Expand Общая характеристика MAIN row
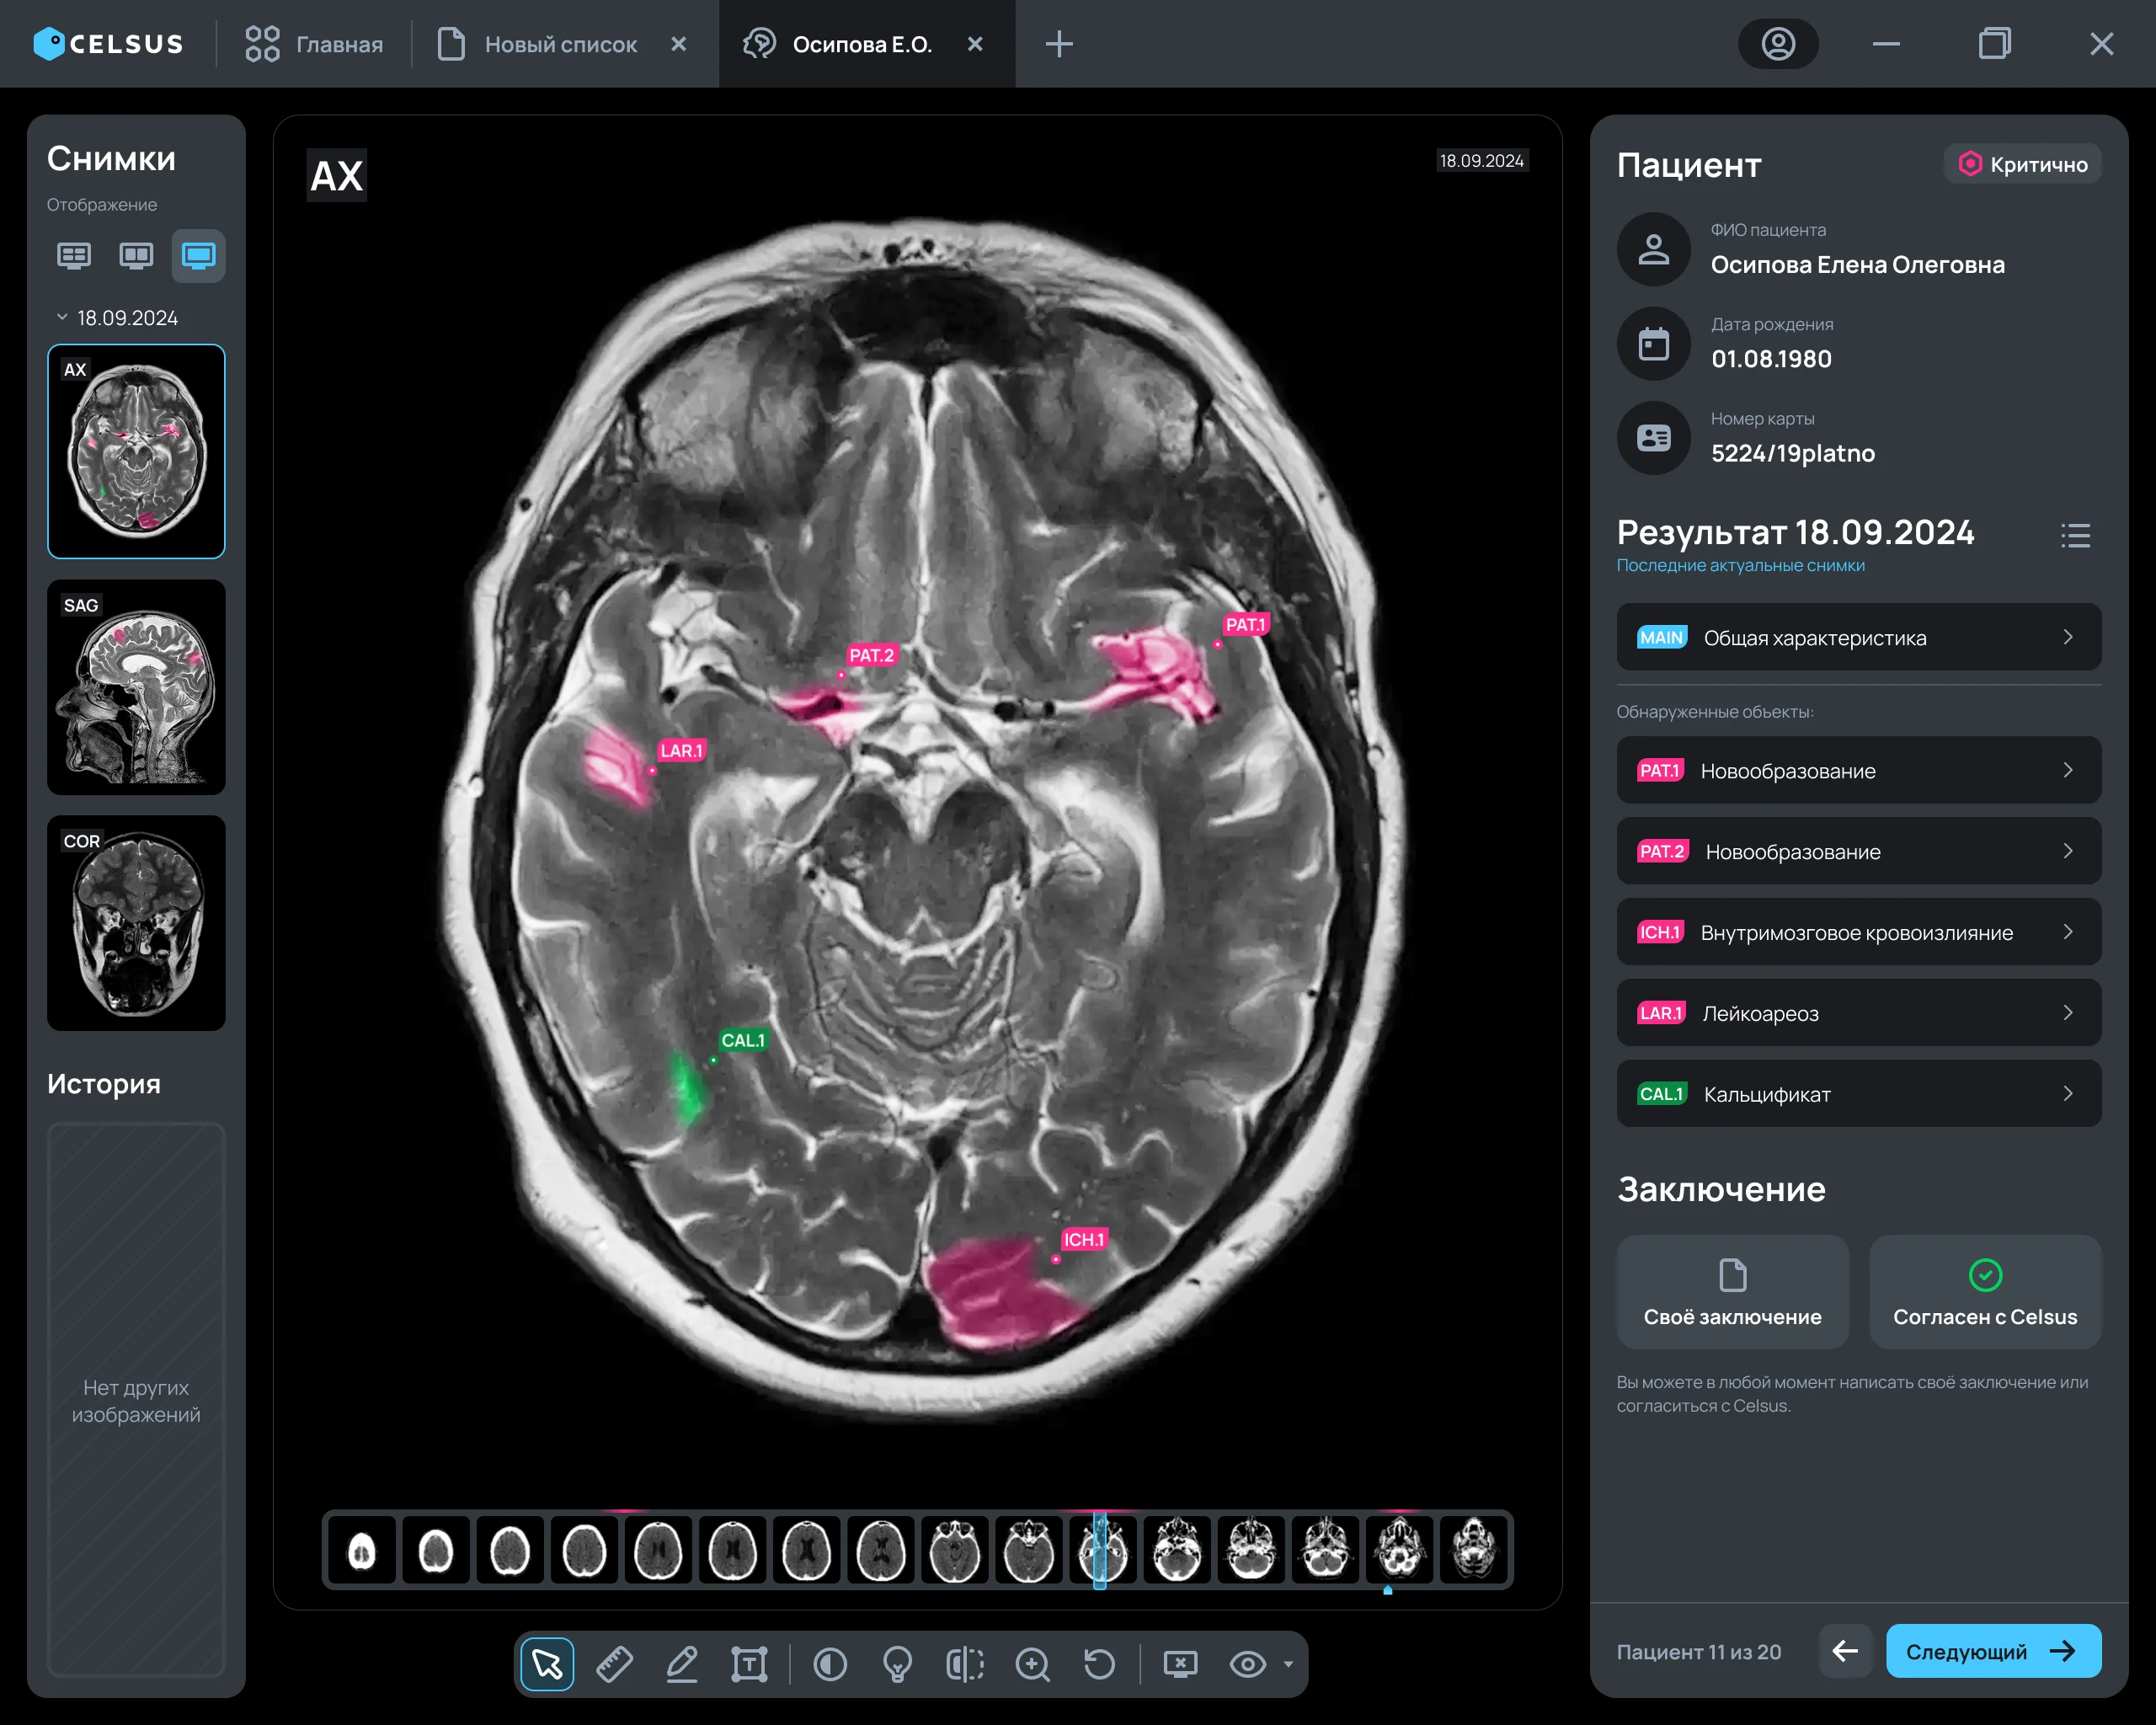The image size is (2156, 1725). (1858, 637)
